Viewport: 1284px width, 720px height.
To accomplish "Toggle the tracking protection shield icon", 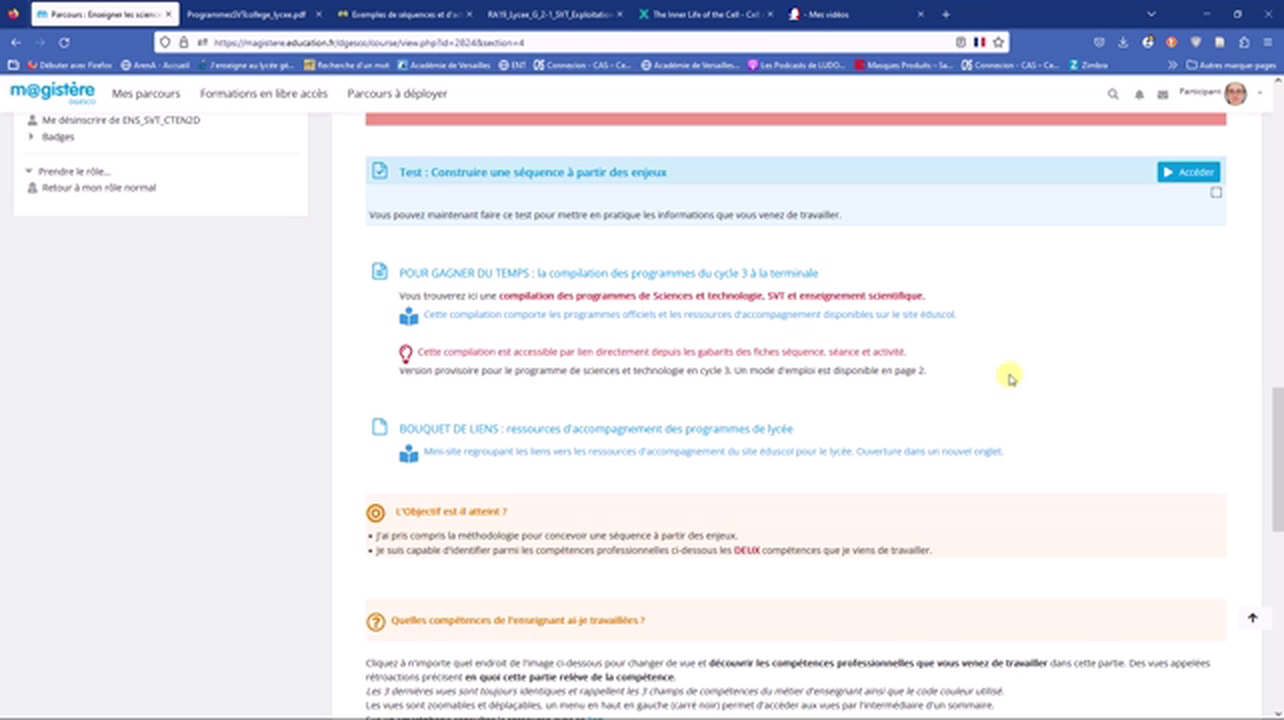I will (165, 42).
